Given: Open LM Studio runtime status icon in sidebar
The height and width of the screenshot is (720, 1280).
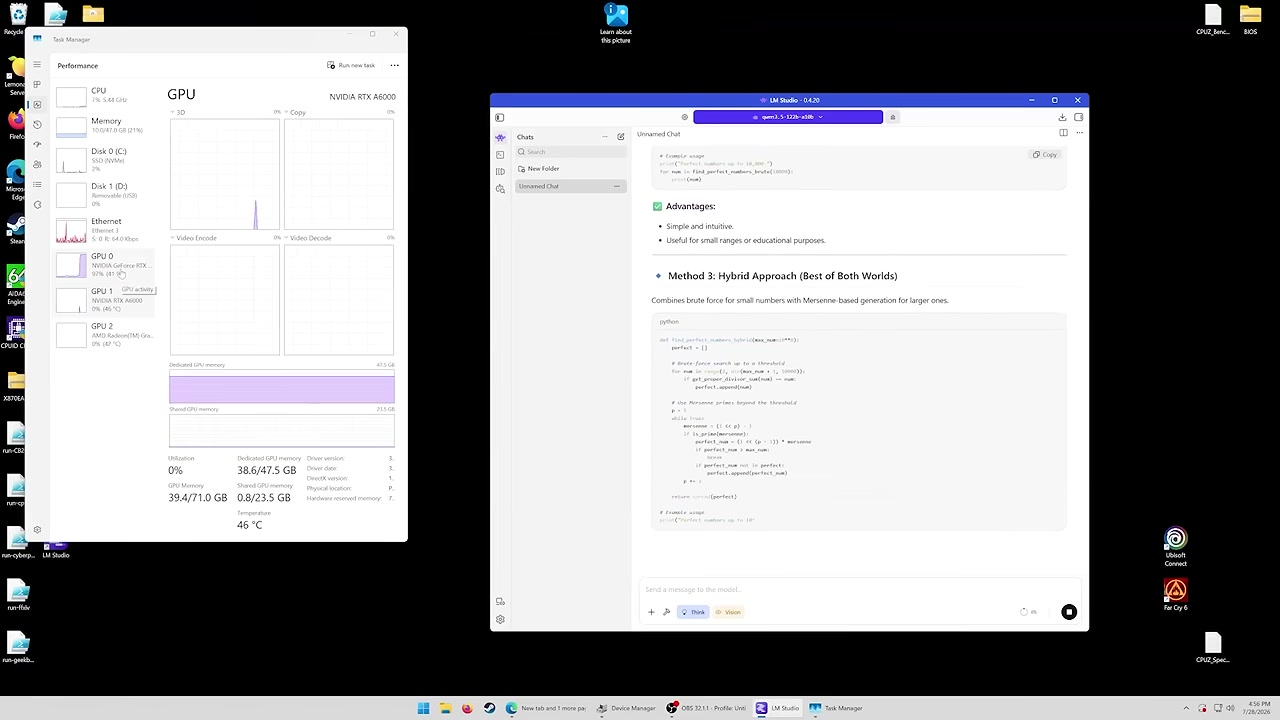Looking at the screenshot, I should [x=500, y=602].
